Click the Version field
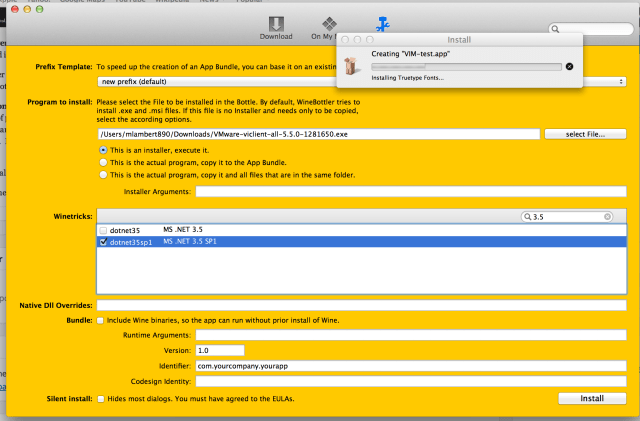 [x=220, y=350]
